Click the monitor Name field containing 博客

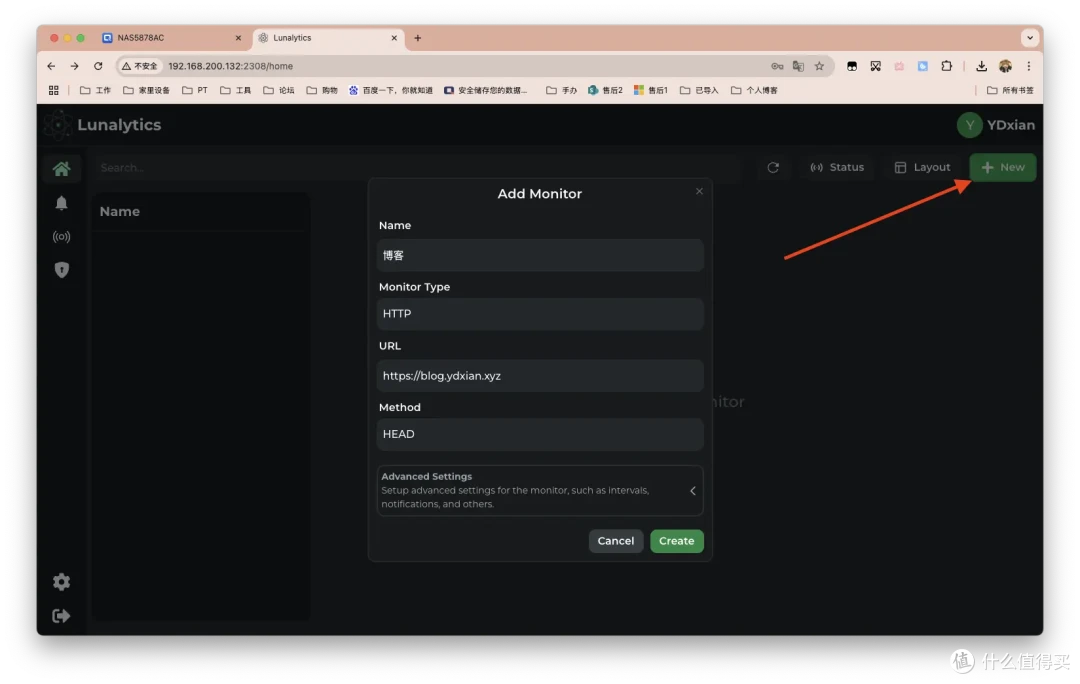click(x=540, y=256)
